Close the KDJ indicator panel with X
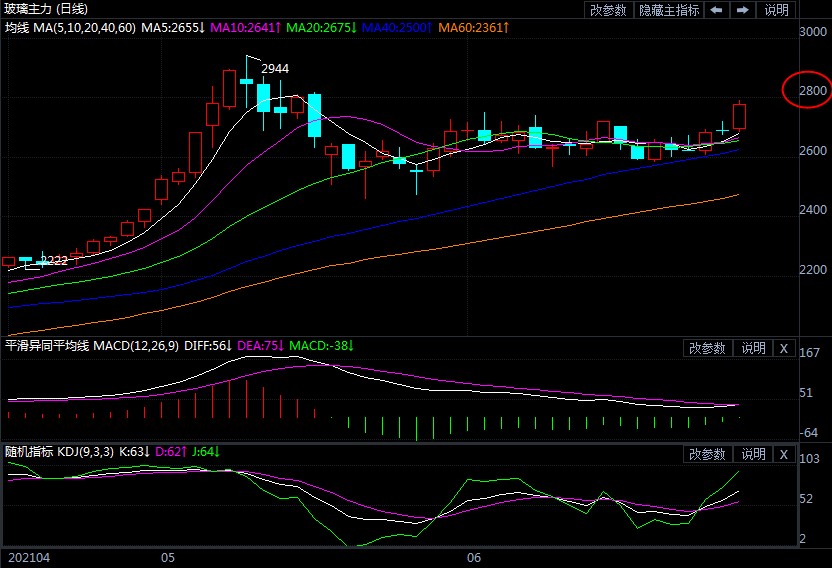The image size is (832, 568). tap(784, 454)
